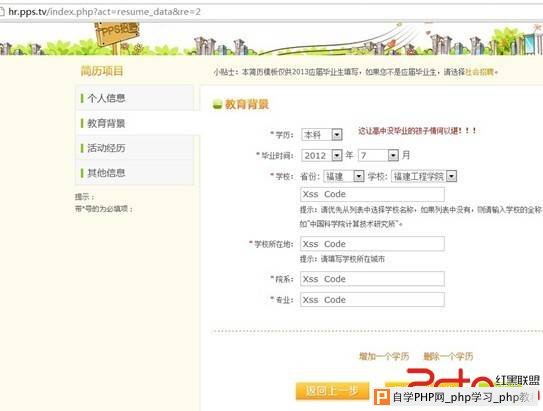Expand the graduation year dropdown showing 2012

click(322, 155)
